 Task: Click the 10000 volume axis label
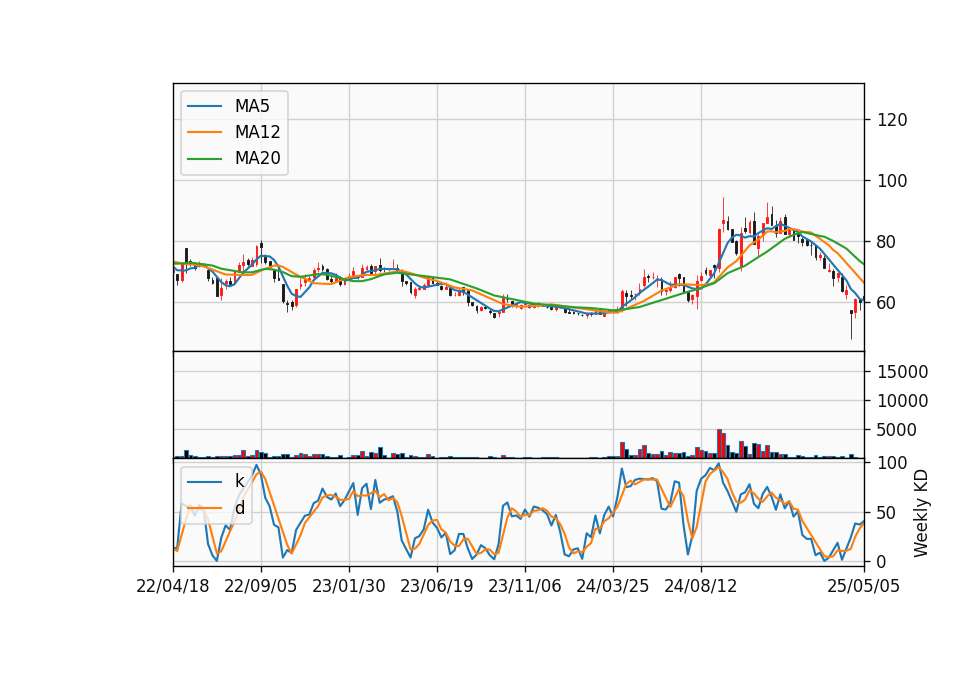[x=902, y=401]
